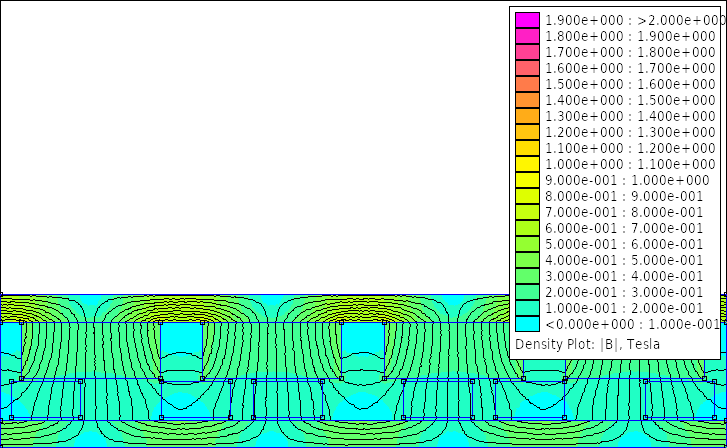Click the 1.800e+000 : 1.900e+000 legend swatch
Screen dimensions: 727x448
point(527,36)
